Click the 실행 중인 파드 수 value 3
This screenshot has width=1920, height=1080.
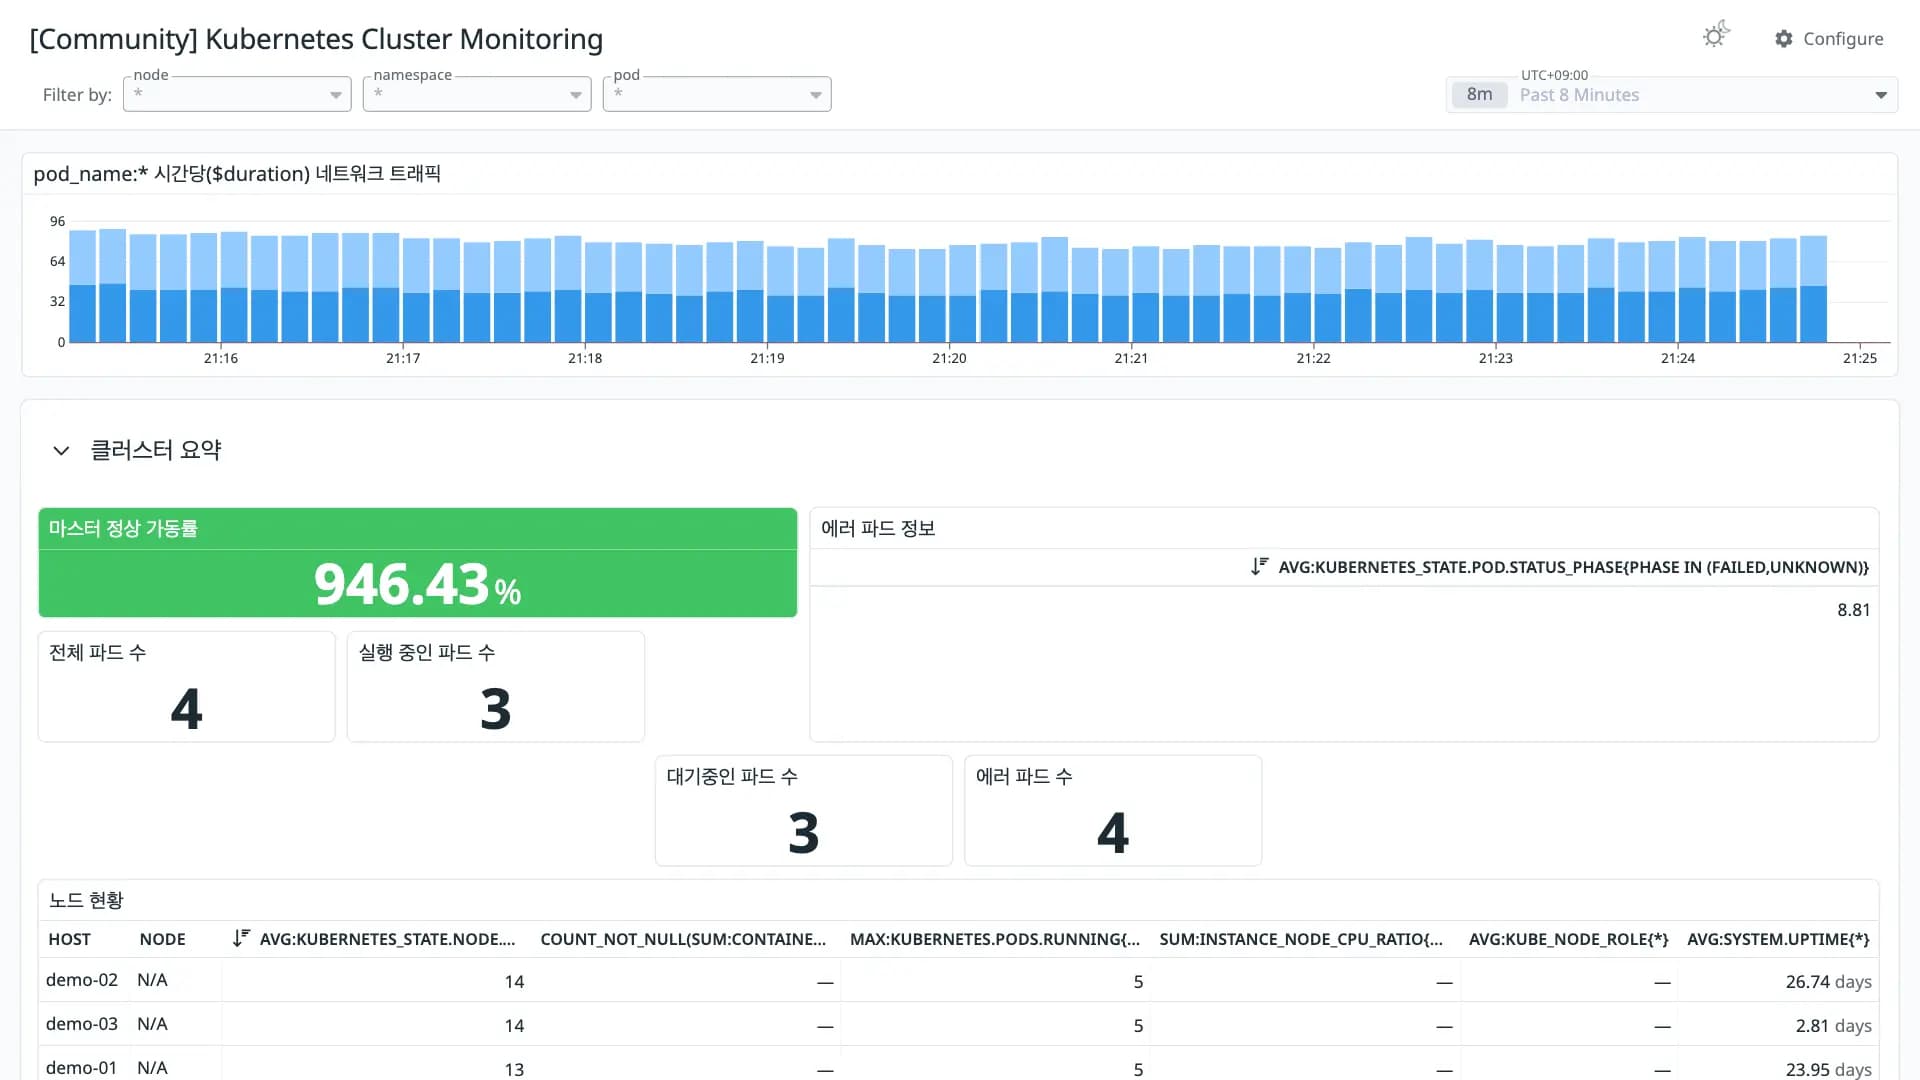pyautogui.click(x=496, y=708)
